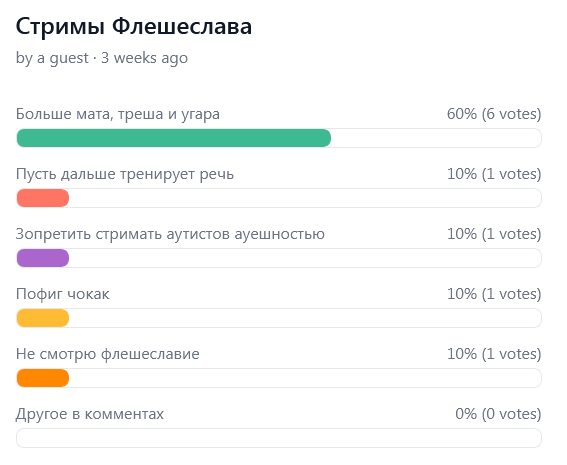Click the '60% (6 votes)' result label
This screenshot has width=567, height=465.
click(494, 114)
